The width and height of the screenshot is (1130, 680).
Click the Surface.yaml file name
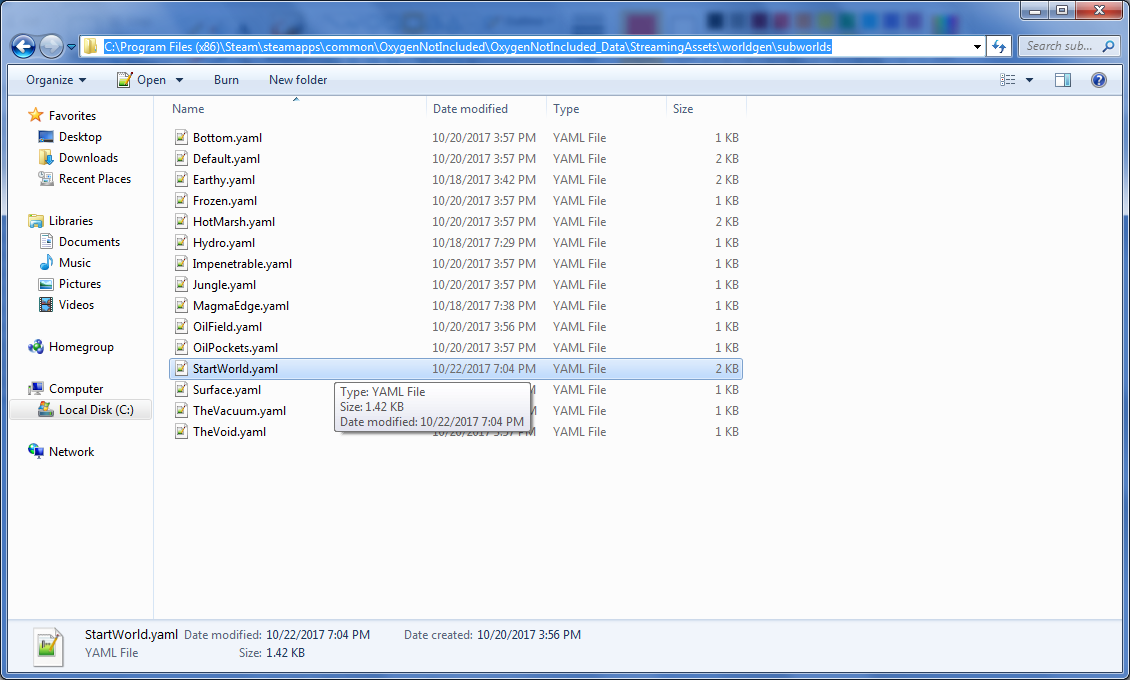227,390
